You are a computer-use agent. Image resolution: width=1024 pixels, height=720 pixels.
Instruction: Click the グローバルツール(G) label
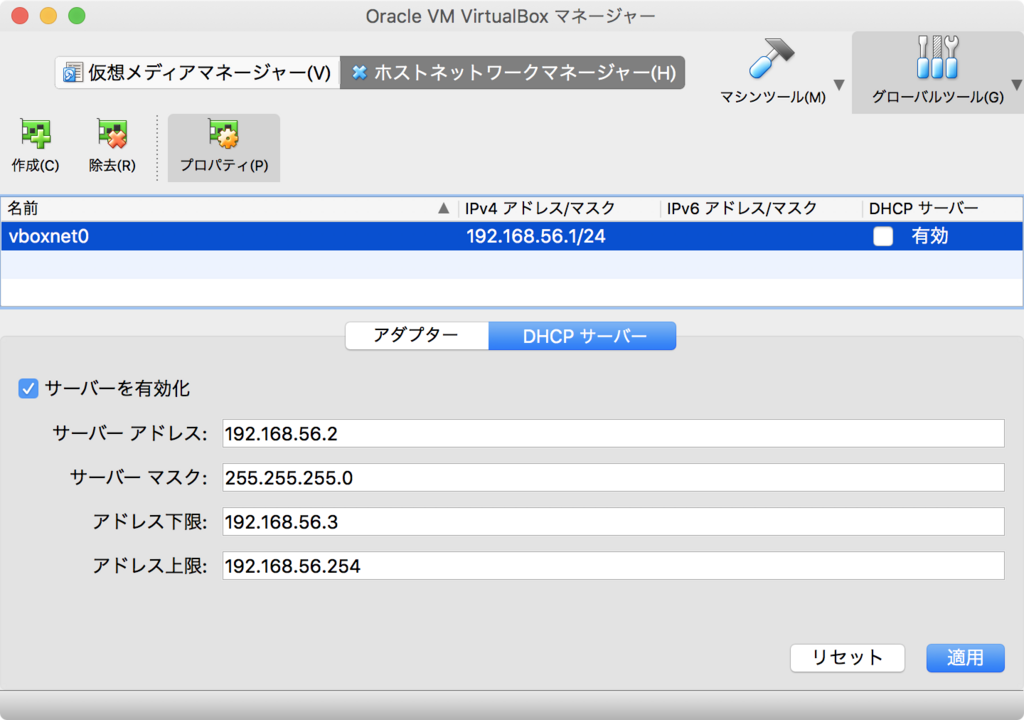[938, 97]
